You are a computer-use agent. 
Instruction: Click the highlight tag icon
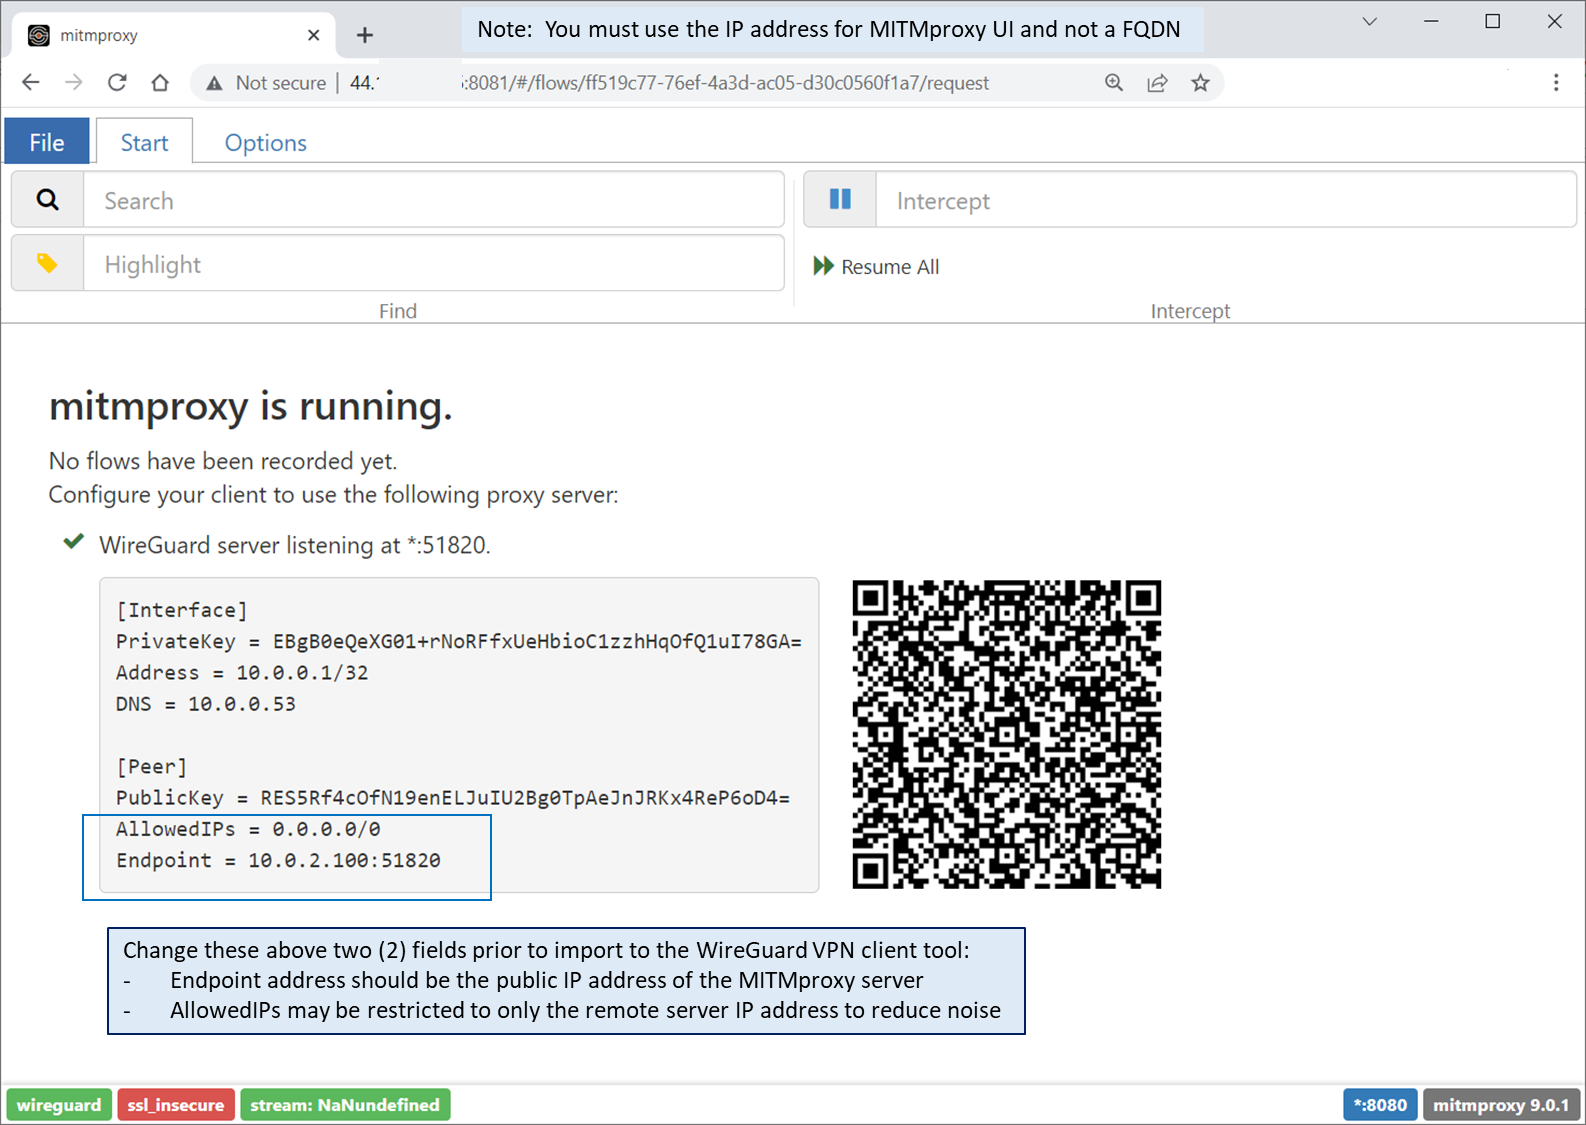click(47, 264)
